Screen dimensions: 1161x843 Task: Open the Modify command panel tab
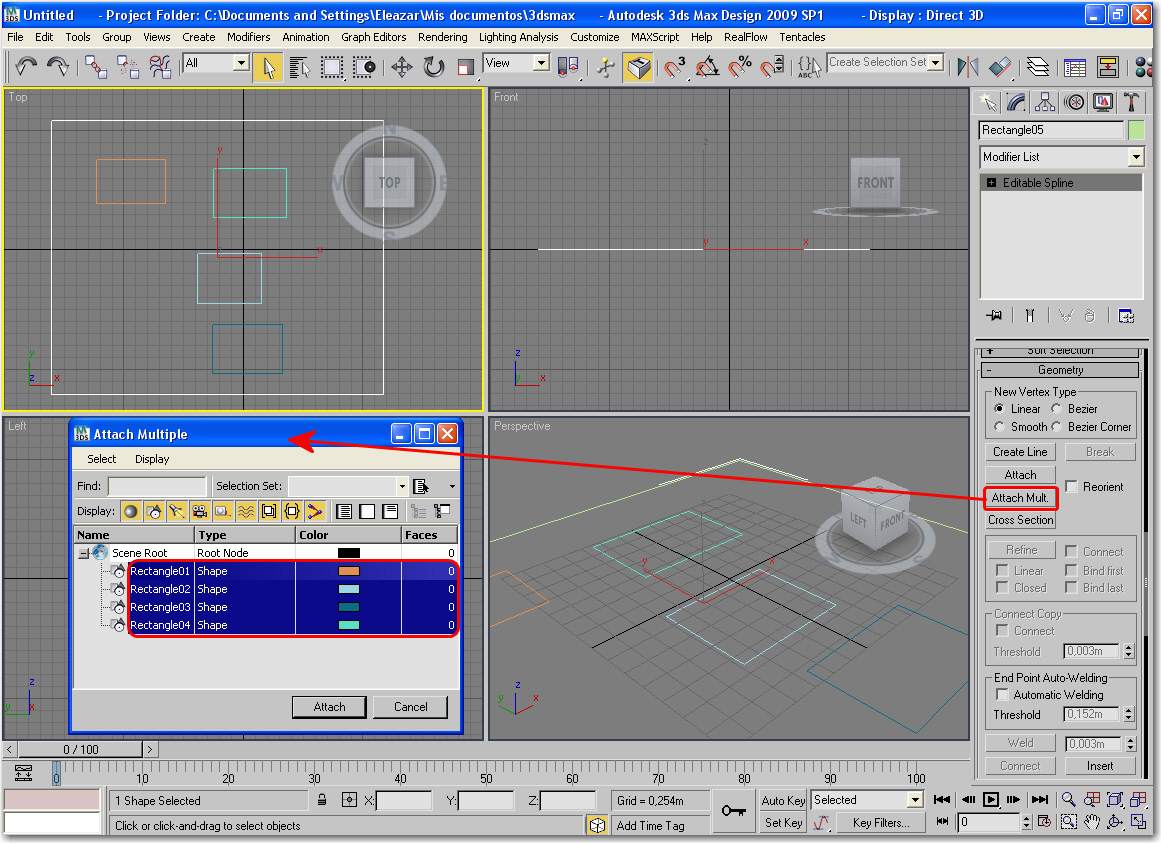point(1016,102)
